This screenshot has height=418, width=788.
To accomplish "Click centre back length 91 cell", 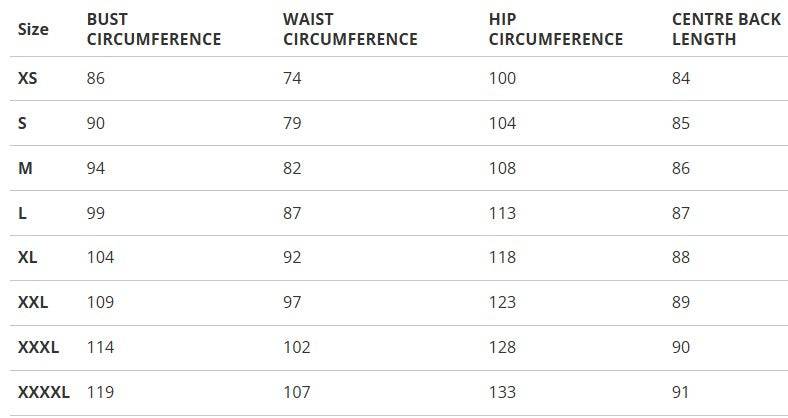I will [x=681, y=392].
